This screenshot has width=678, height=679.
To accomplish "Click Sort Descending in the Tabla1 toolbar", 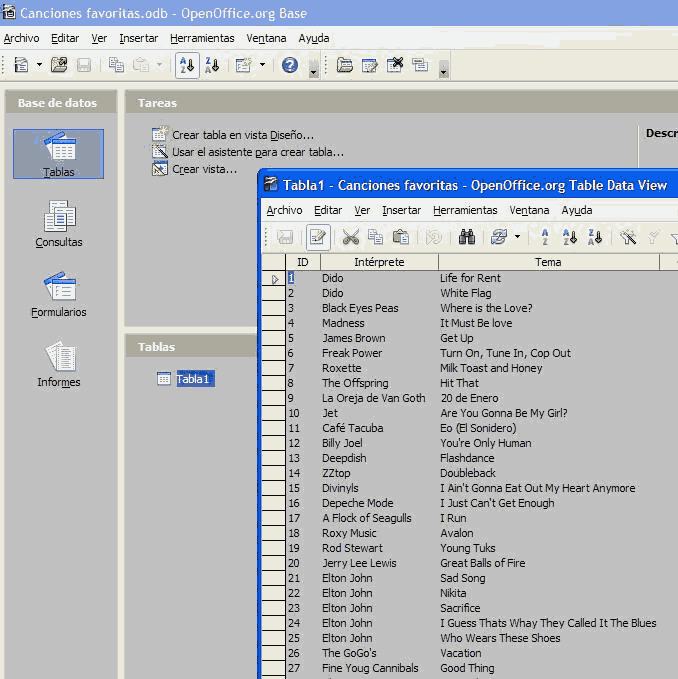I will point(595,237).
